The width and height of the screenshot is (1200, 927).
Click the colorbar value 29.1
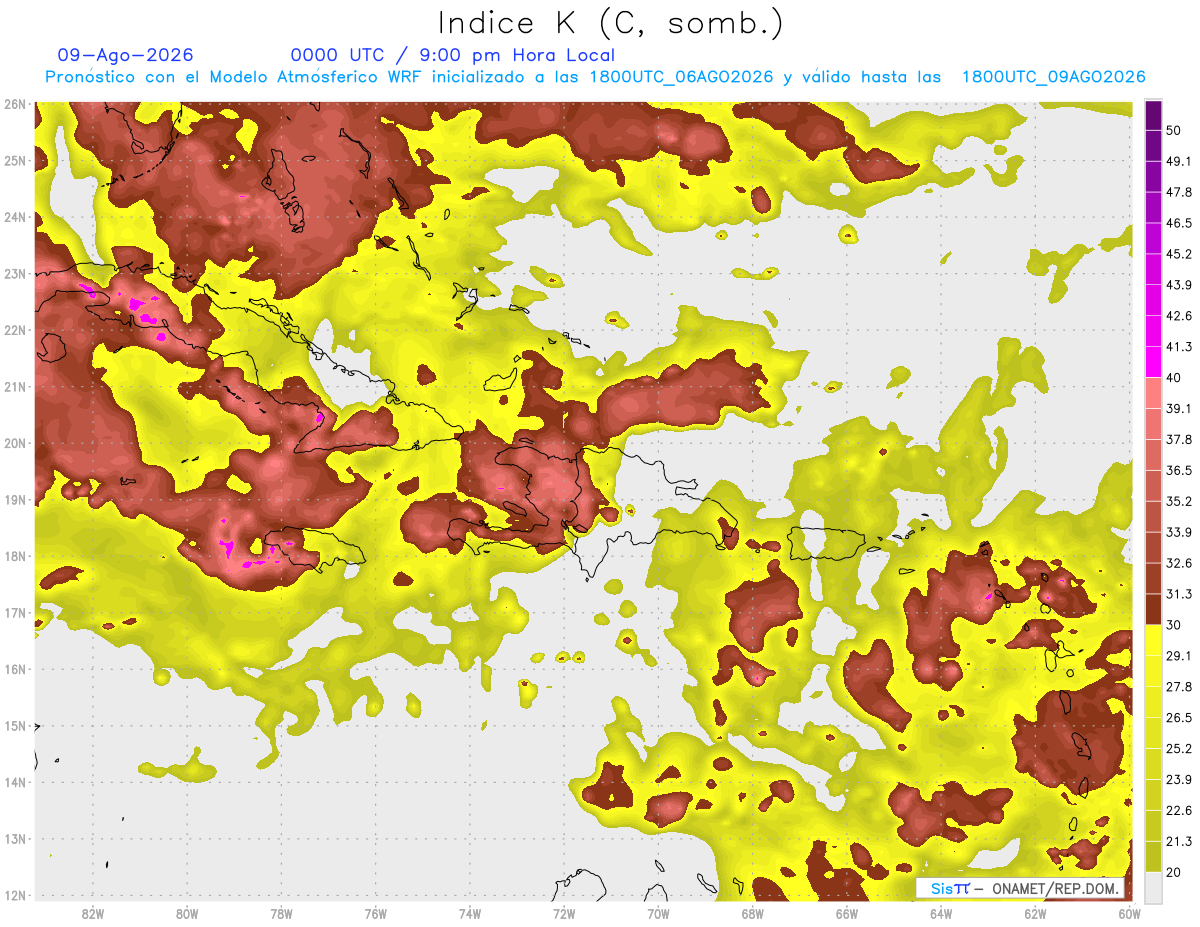[x=1179, y=656]
